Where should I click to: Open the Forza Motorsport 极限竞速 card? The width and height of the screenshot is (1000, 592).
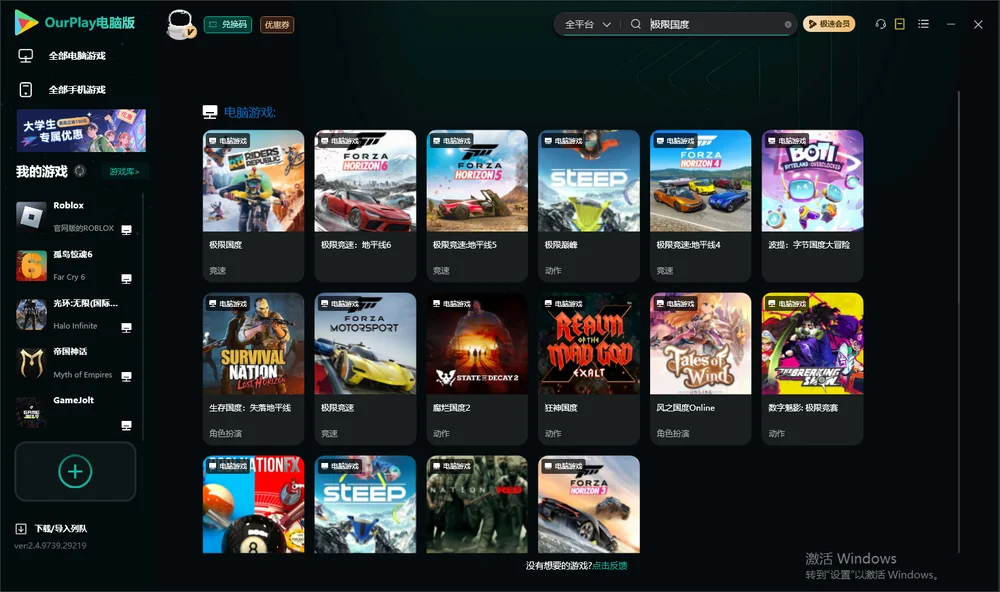(365, 369)
